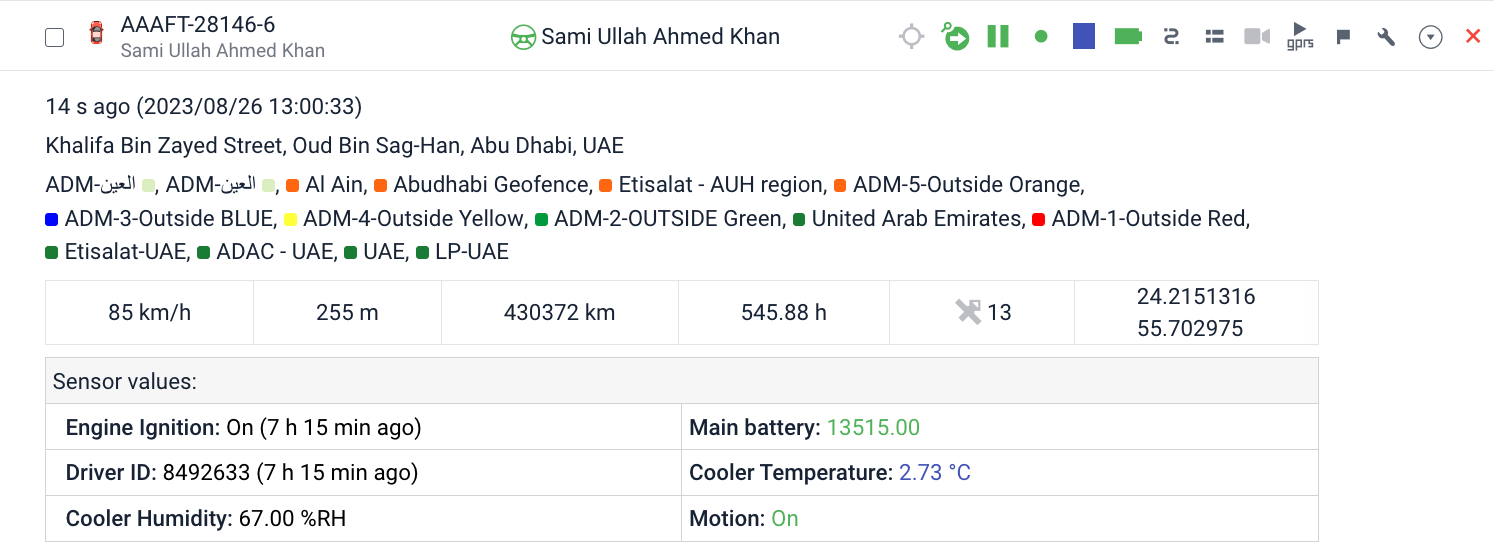Open the track route icon

(1171, 37)
